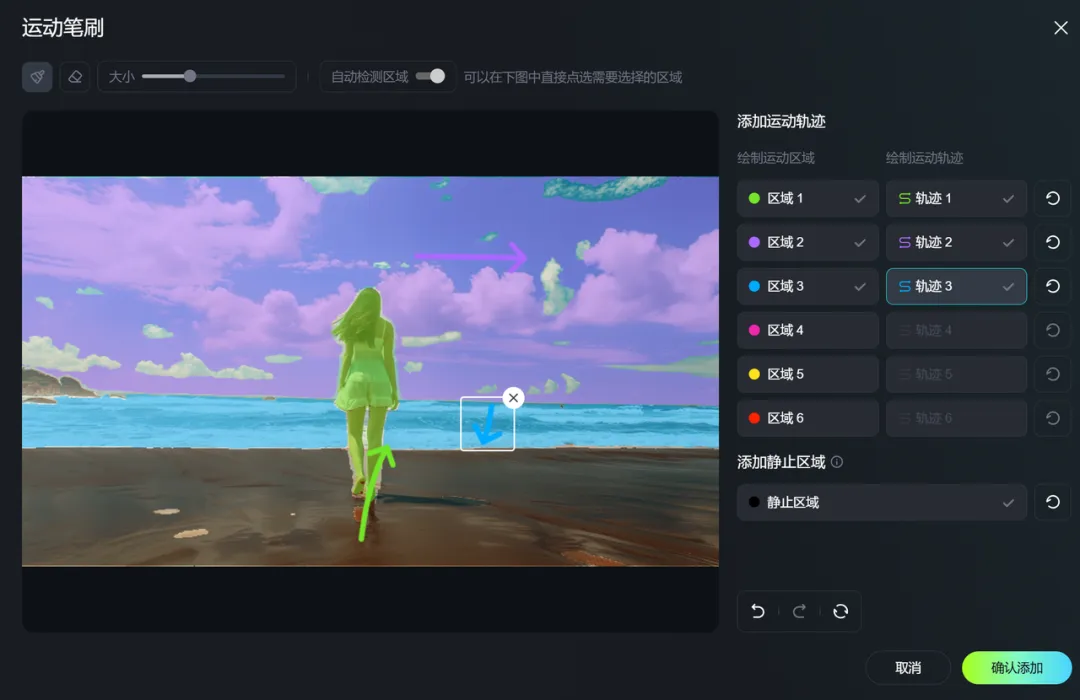The width and height of the screenshot is (1080, 700).
Task: Click the checkmark on 区域 3
Action: (860, 287)
